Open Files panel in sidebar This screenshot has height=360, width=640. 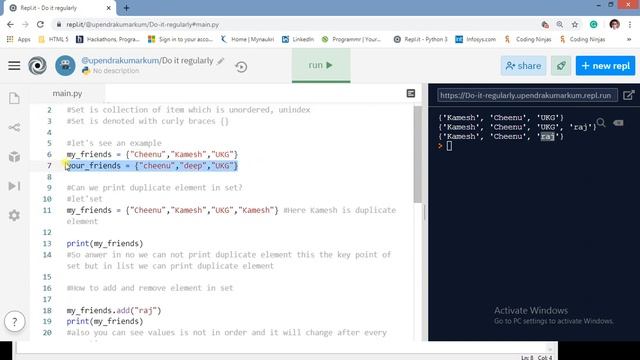click(x=14, y=98)
